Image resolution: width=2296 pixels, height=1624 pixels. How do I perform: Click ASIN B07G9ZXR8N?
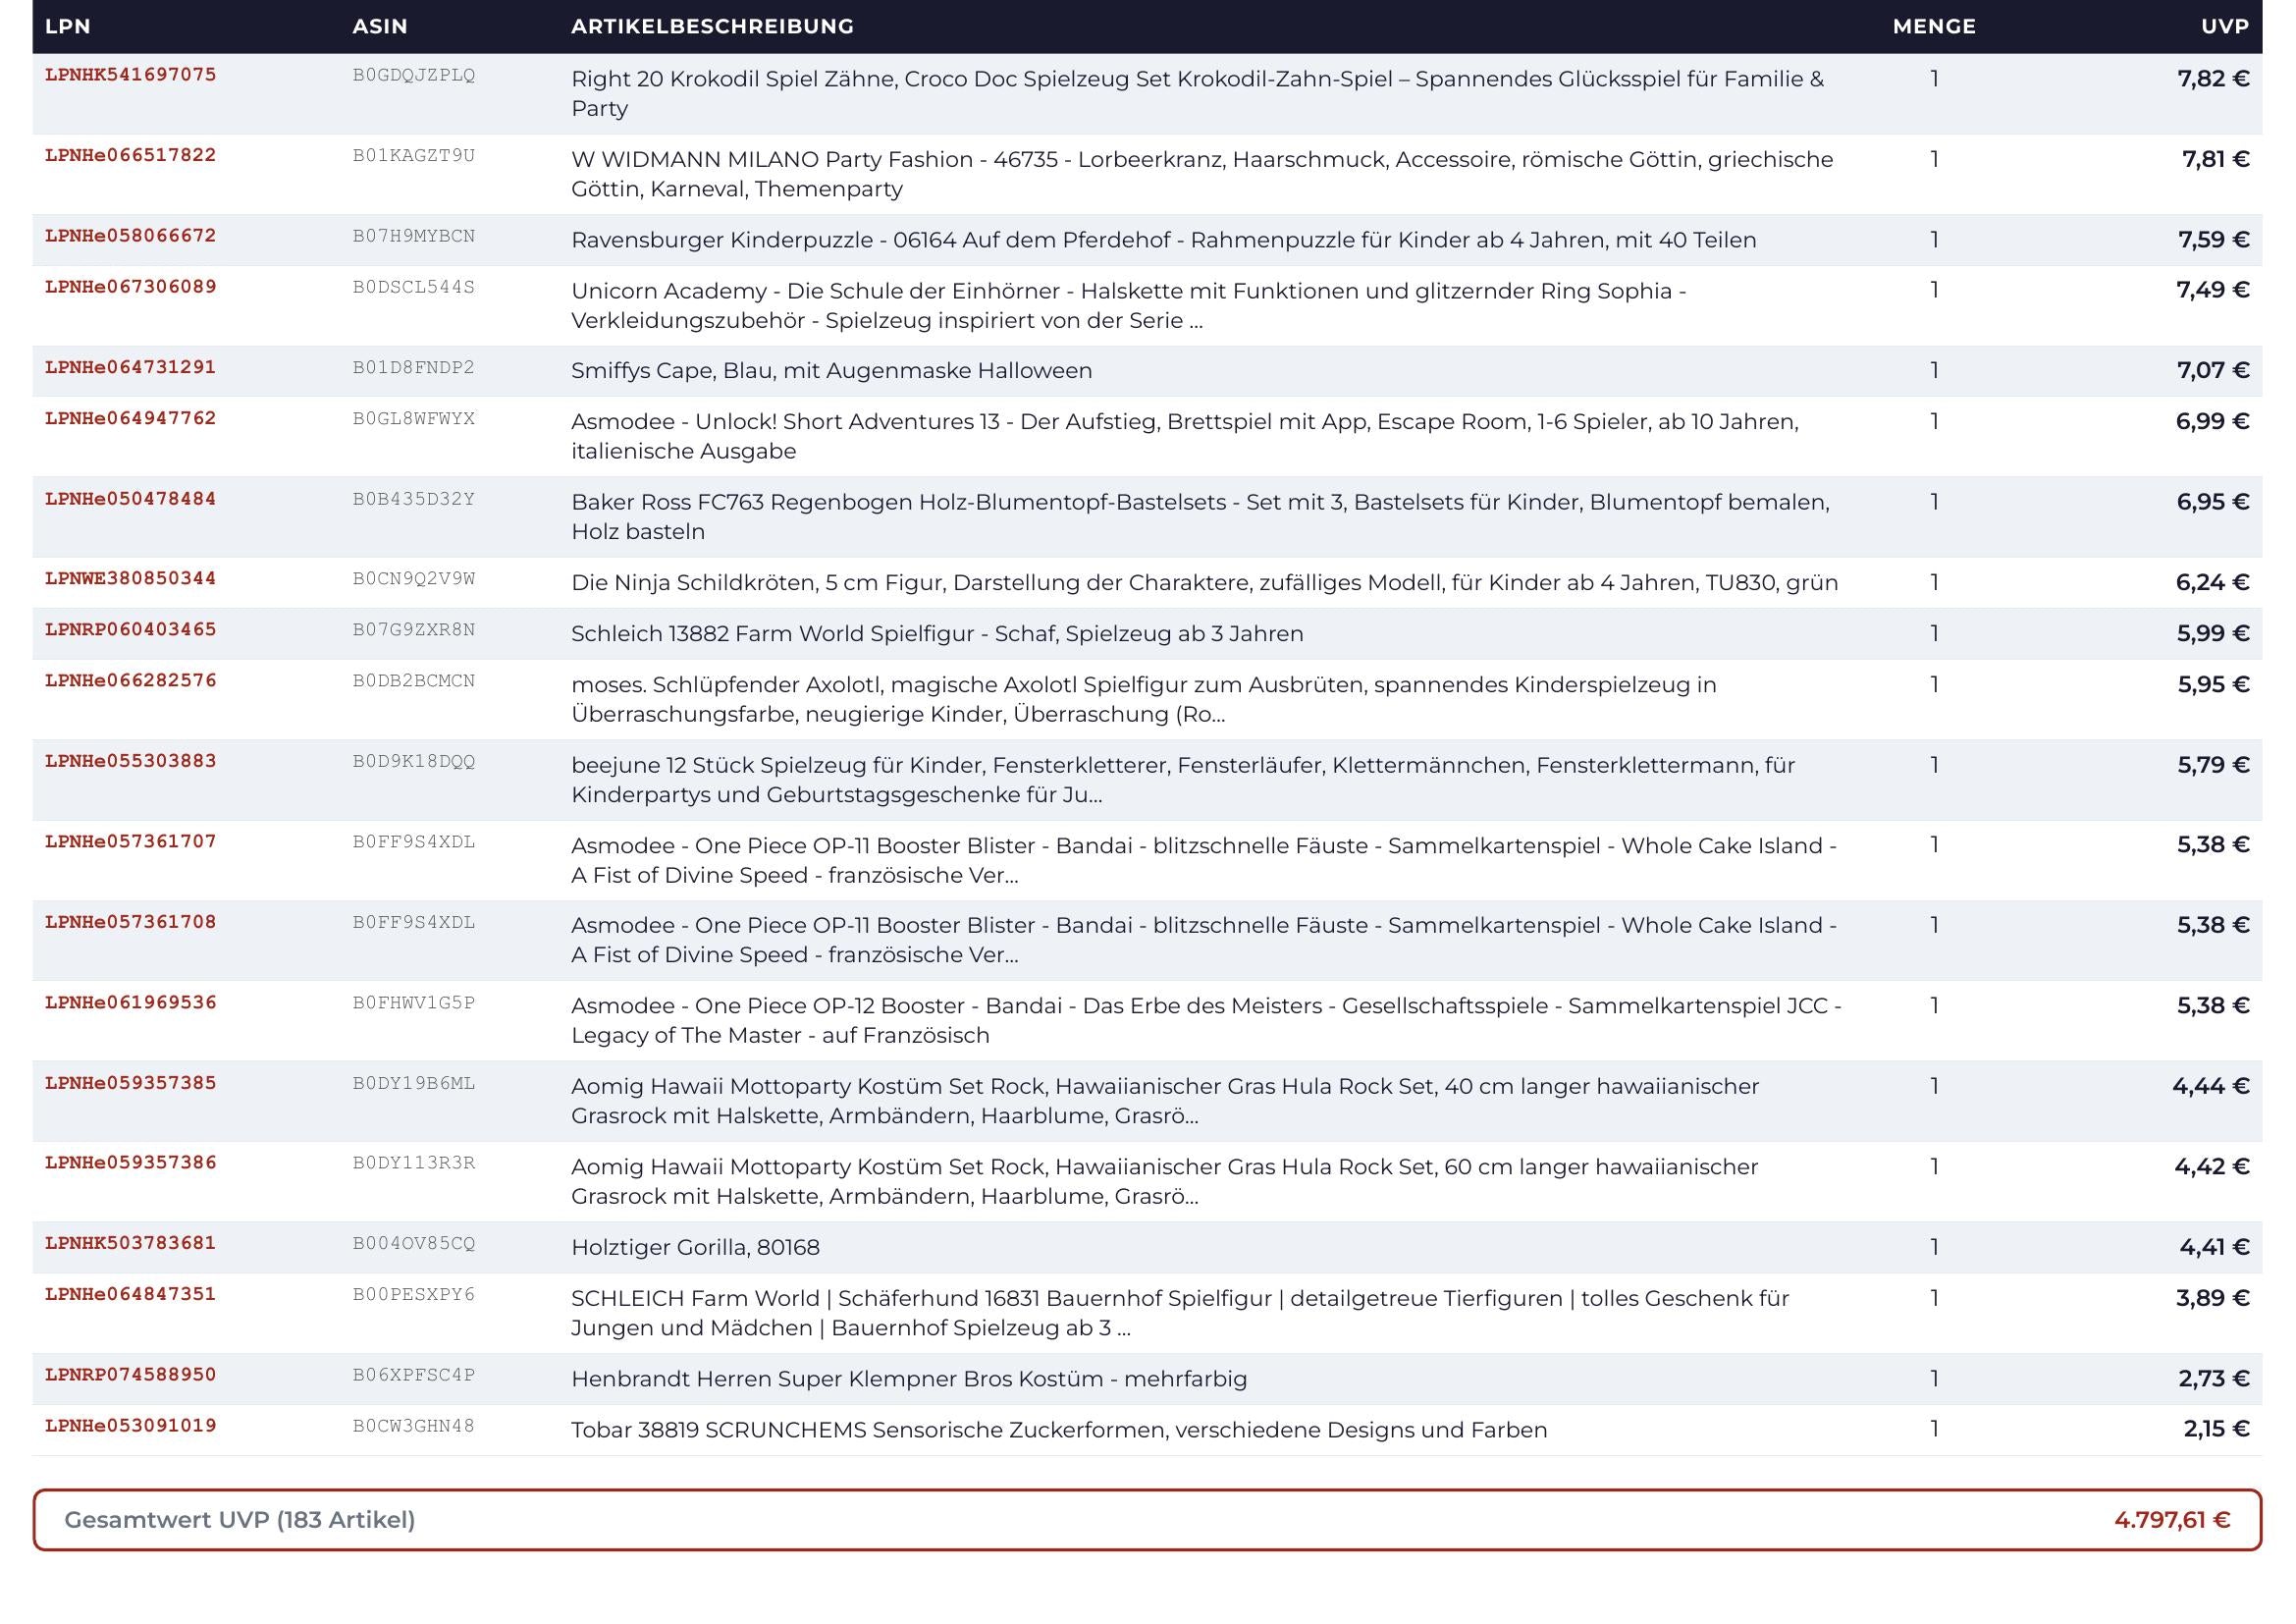[x=414, y=630]
